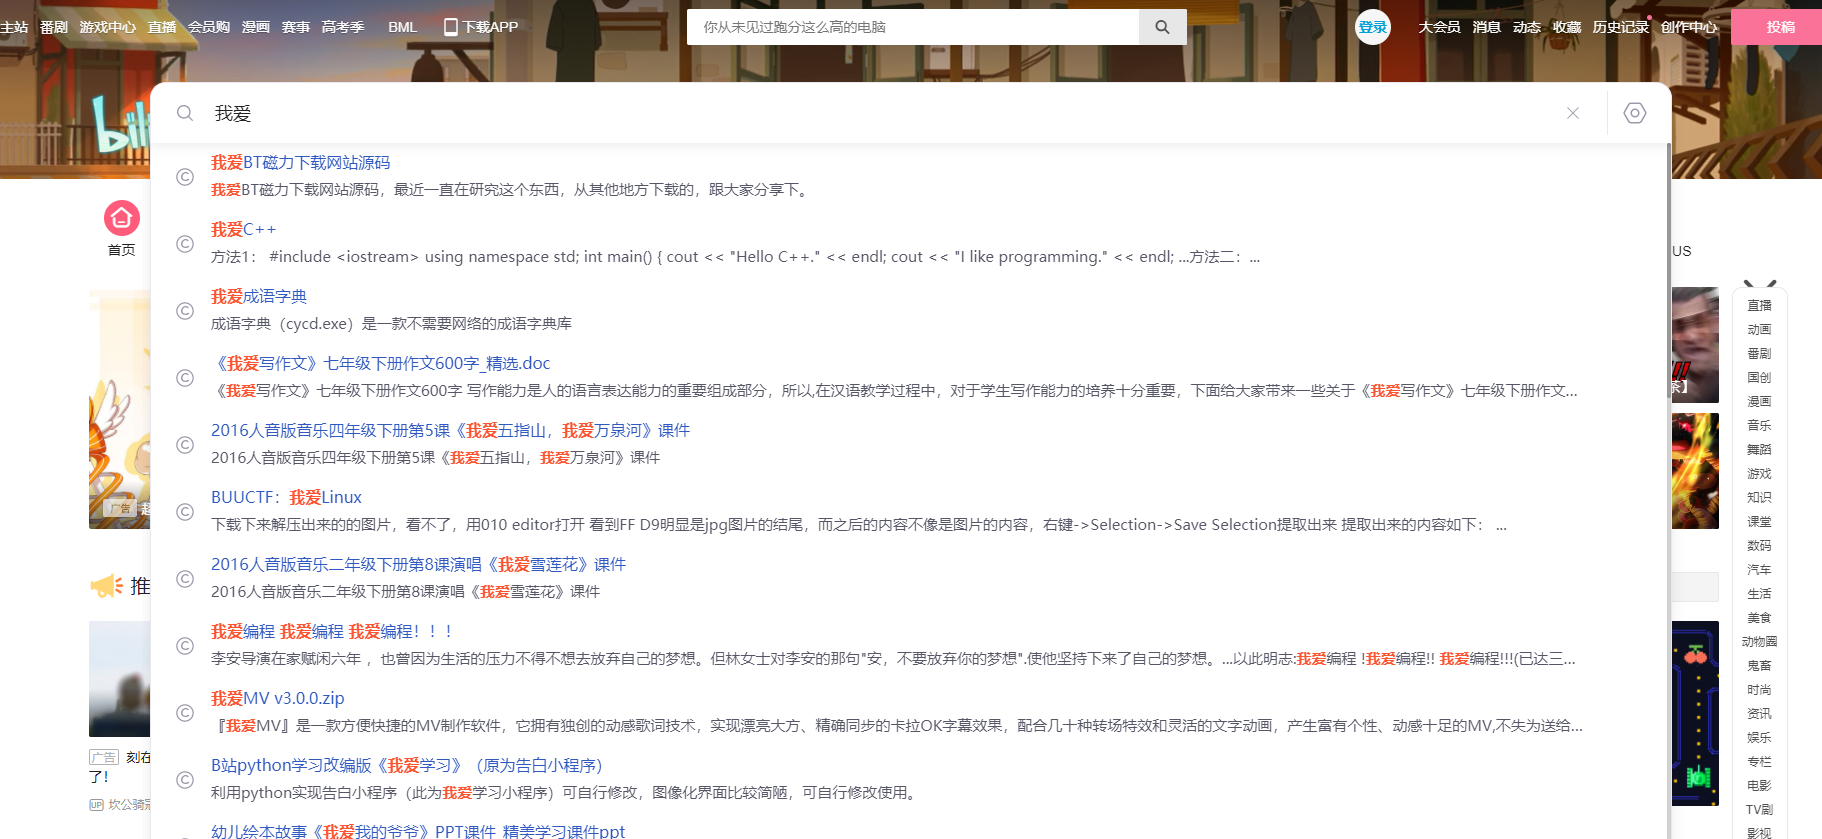Click the C icon beside 我爱BT磁力下载网站源码
This screenshot has width=1822, height=839.
185,177
